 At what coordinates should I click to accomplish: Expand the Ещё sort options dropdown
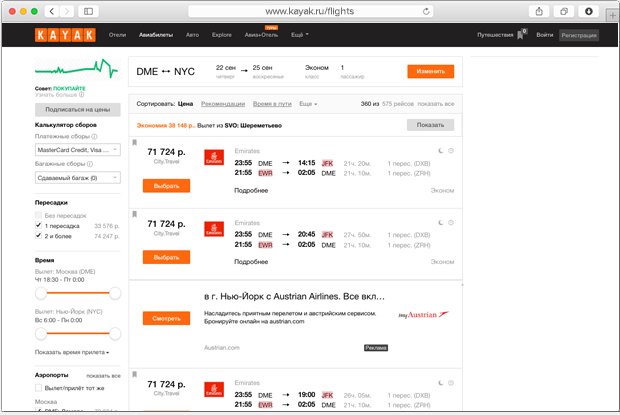308,104
